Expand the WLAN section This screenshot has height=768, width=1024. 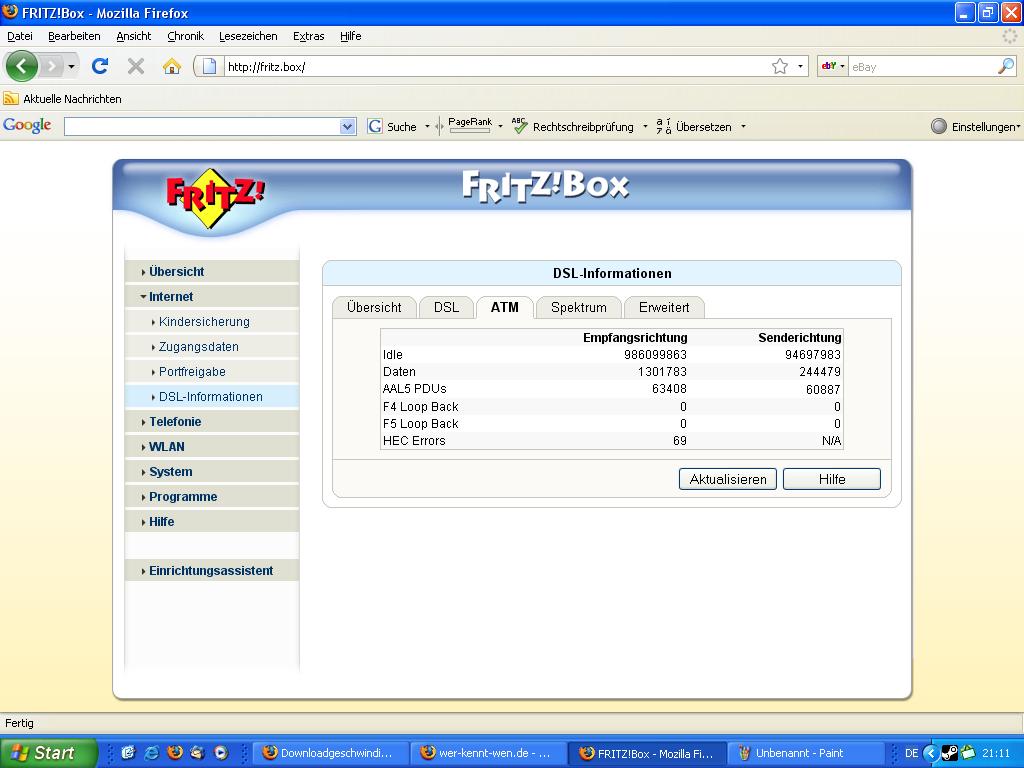[212, 447]
